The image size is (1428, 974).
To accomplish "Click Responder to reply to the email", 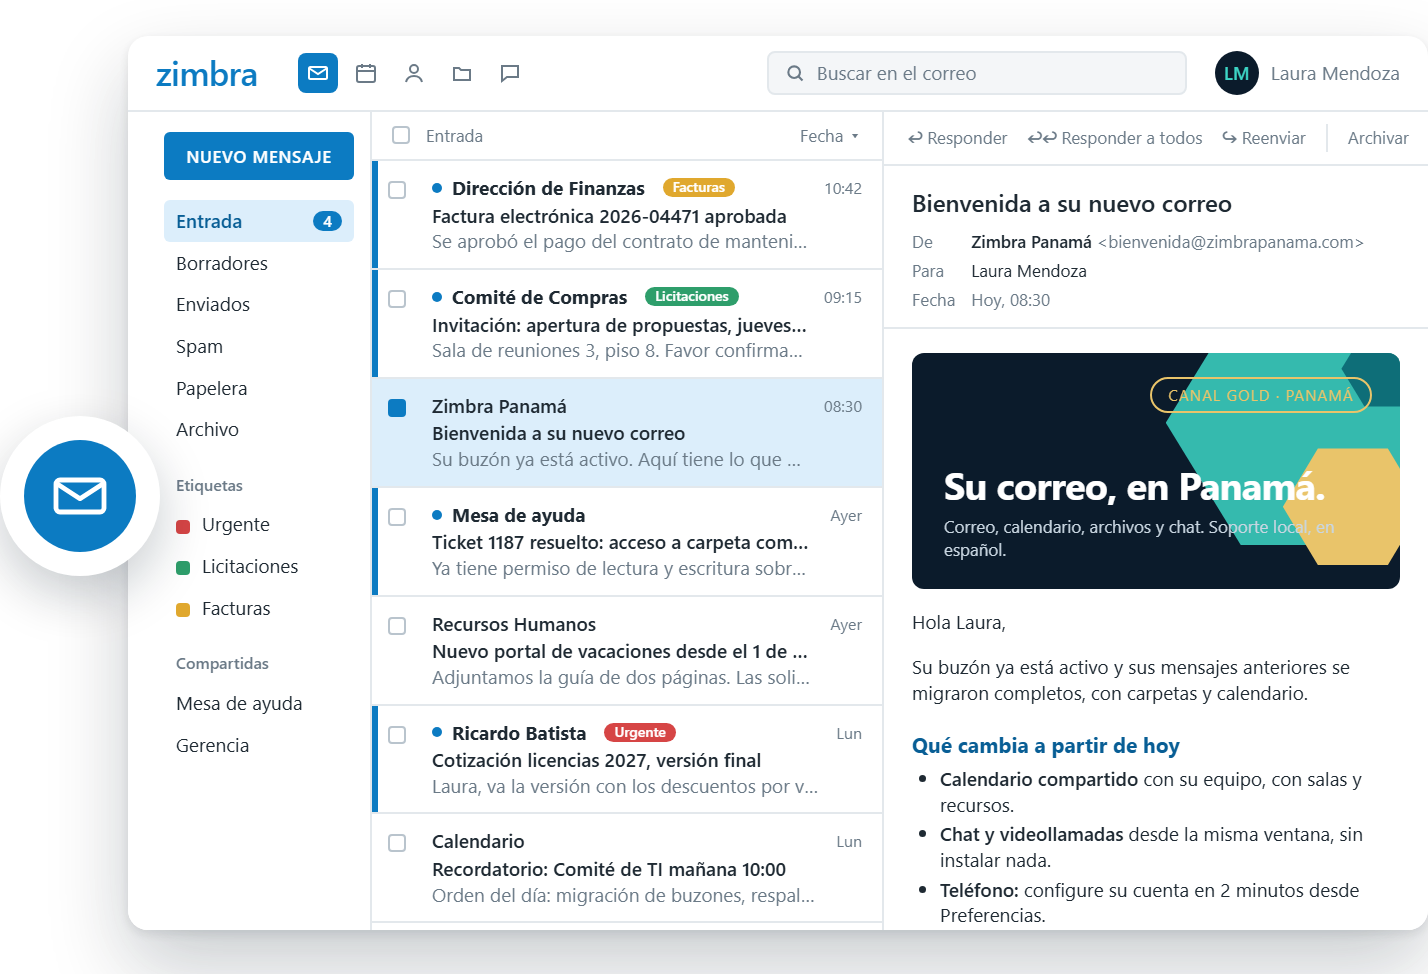I will pos(957,138).
